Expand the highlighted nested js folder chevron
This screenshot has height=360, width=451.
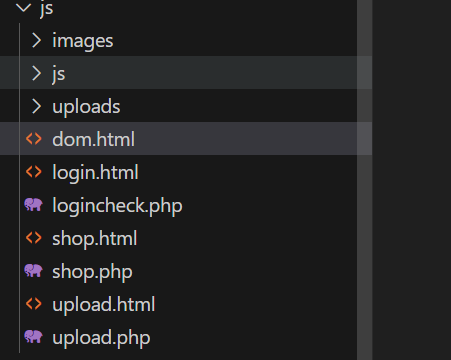36,73
